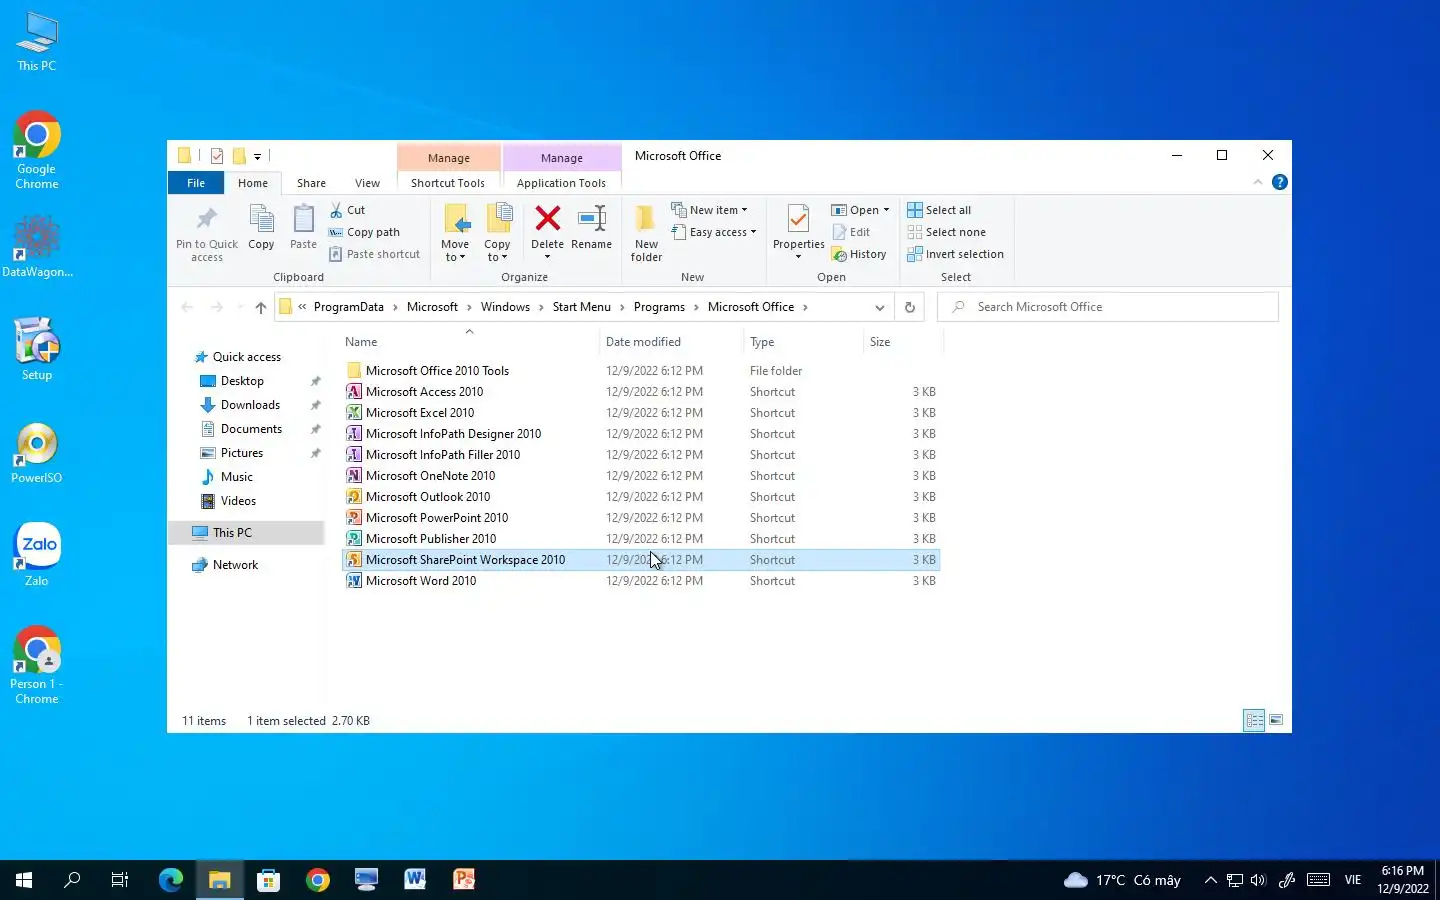Select the Setup desktop icon
1440x900 pixels.
(37, 349)
